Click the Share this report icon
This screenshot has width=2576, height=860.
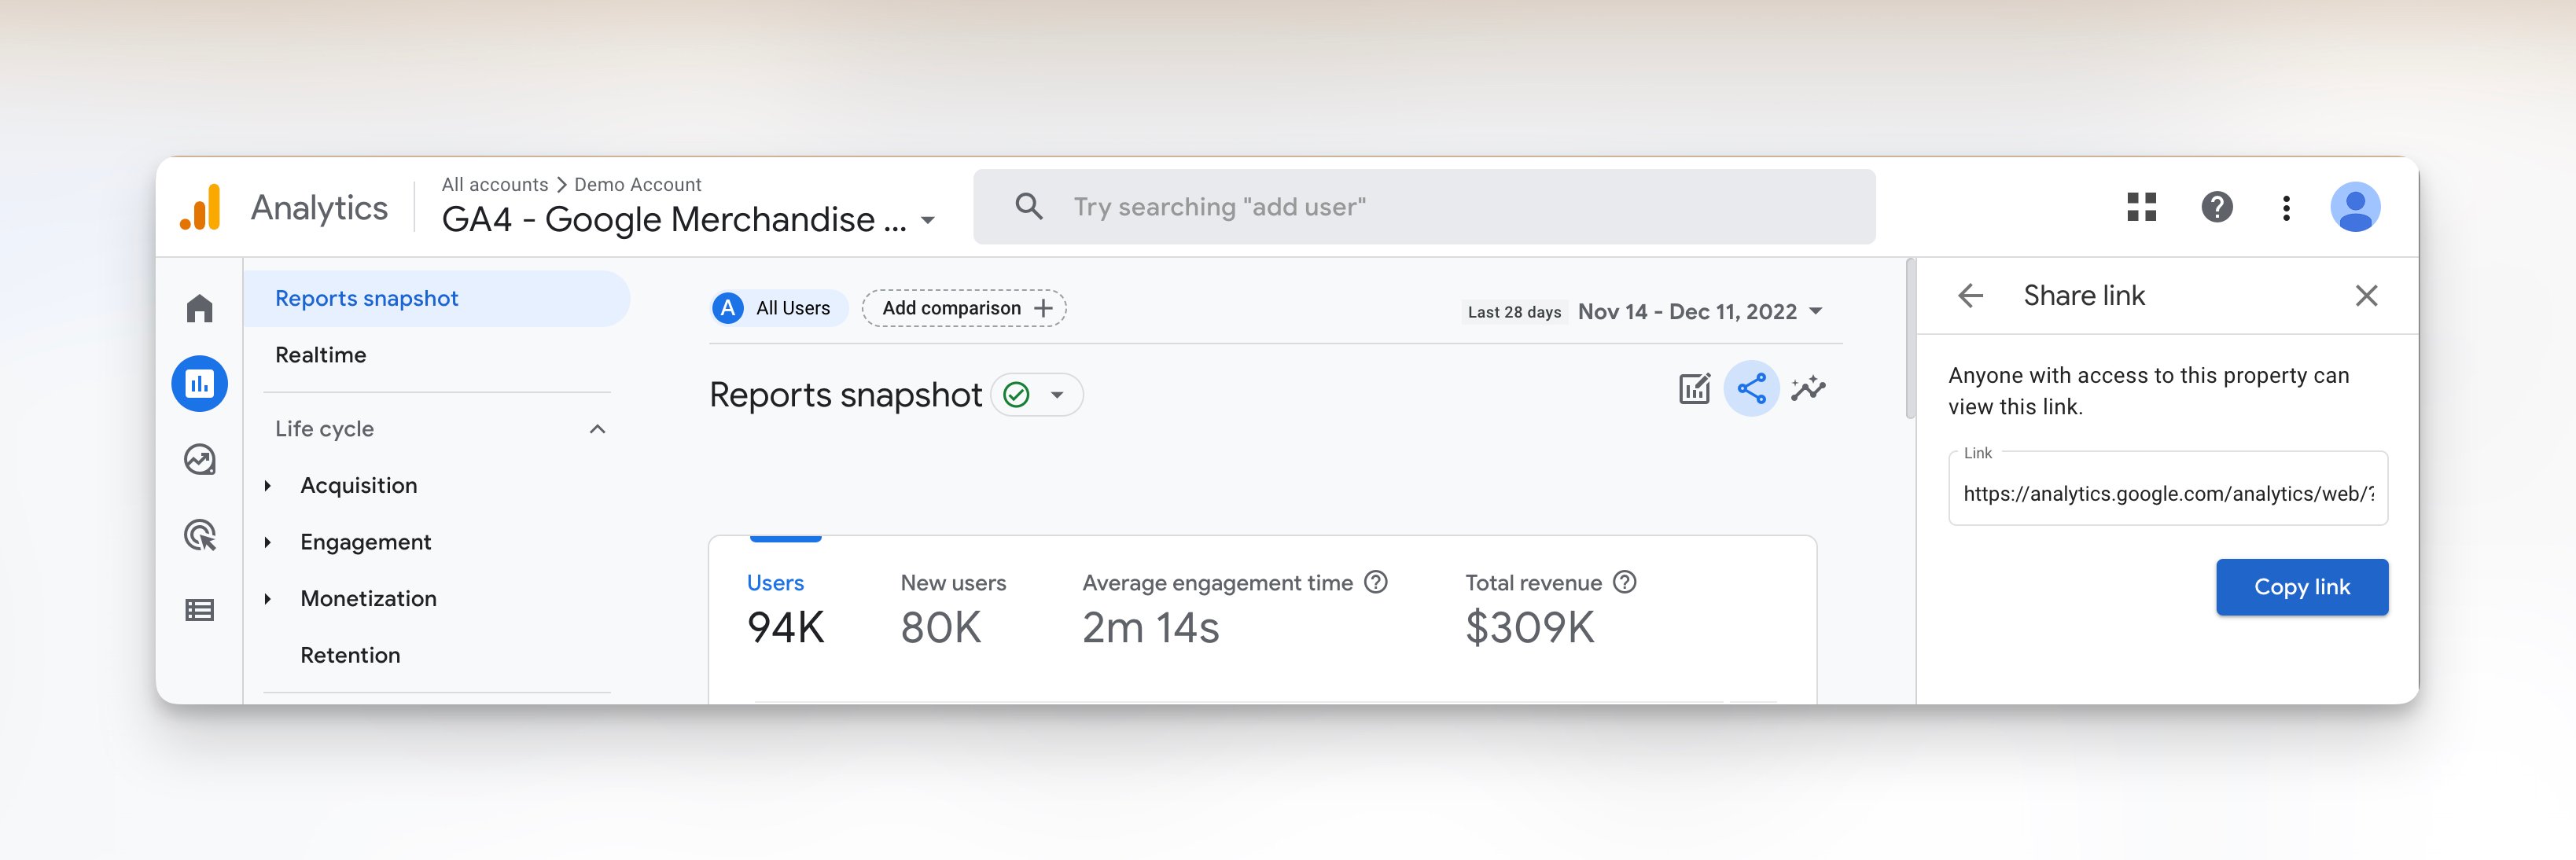tap(1751, 388)
